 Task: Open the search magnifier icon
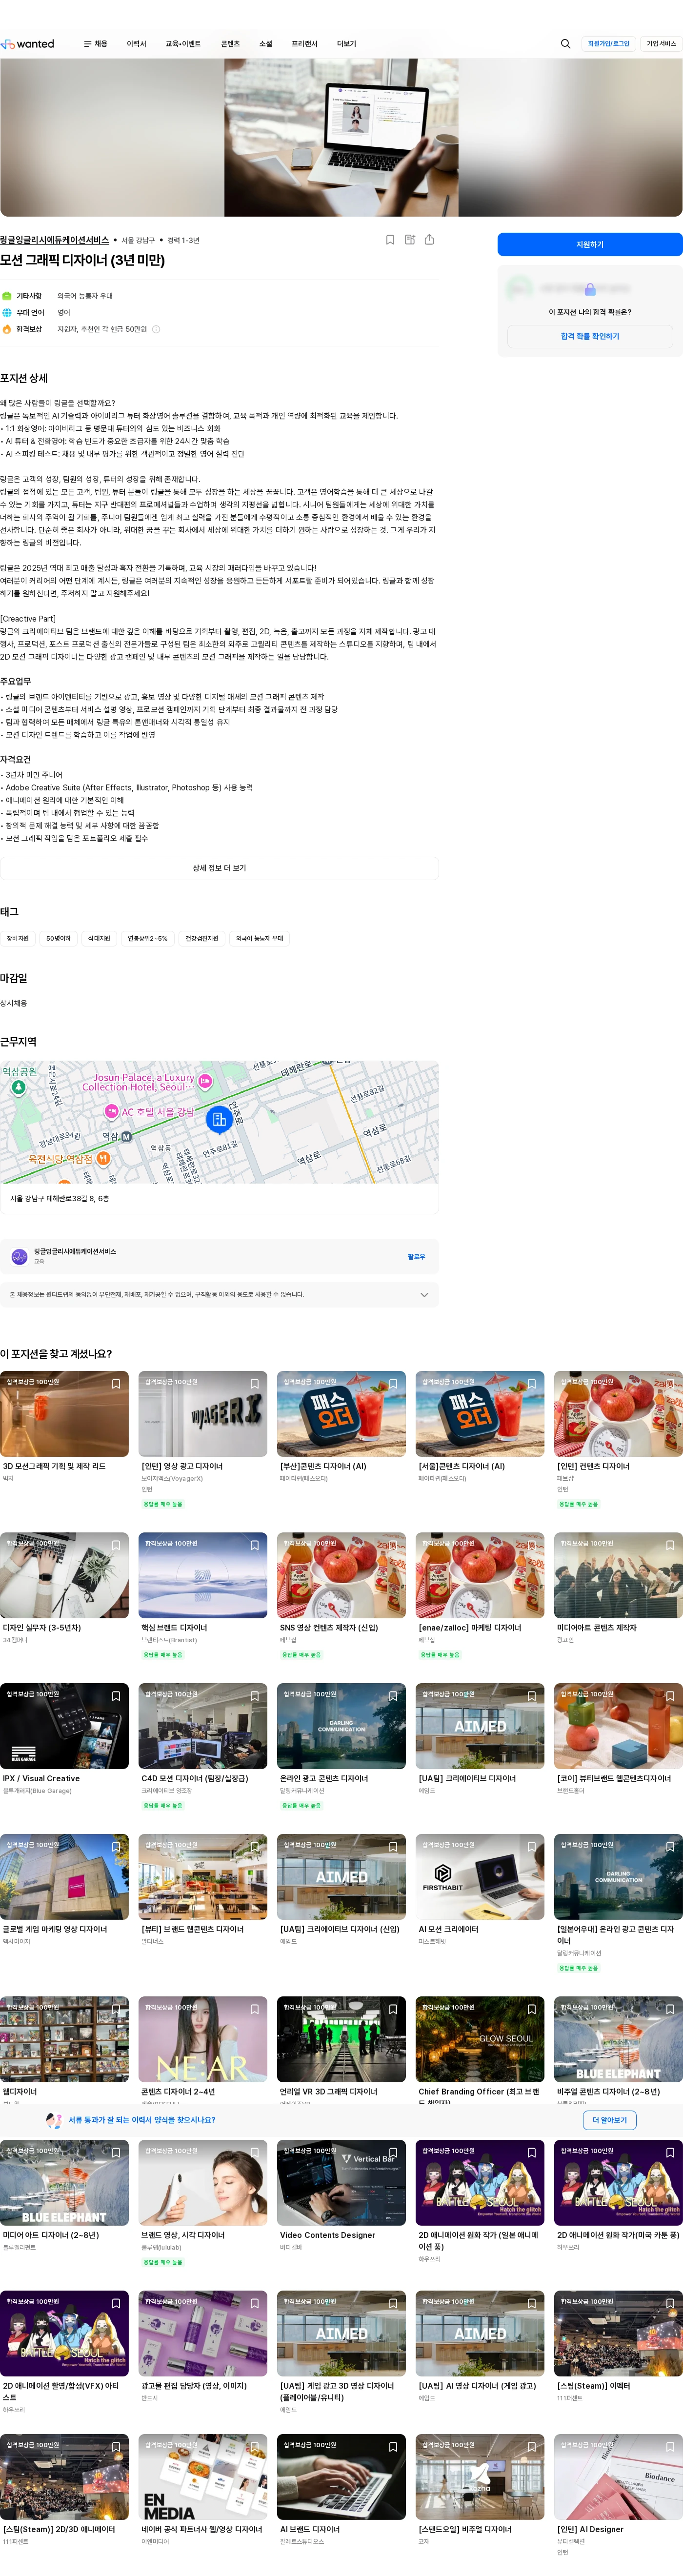point(565,44)
